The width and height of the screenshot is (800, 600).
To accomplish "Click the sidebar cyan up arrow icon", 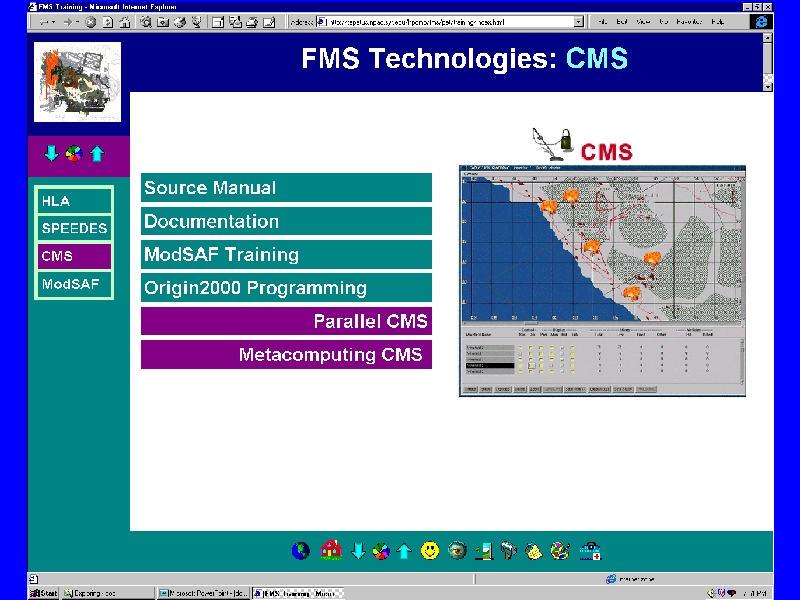I will pos(97,153).
